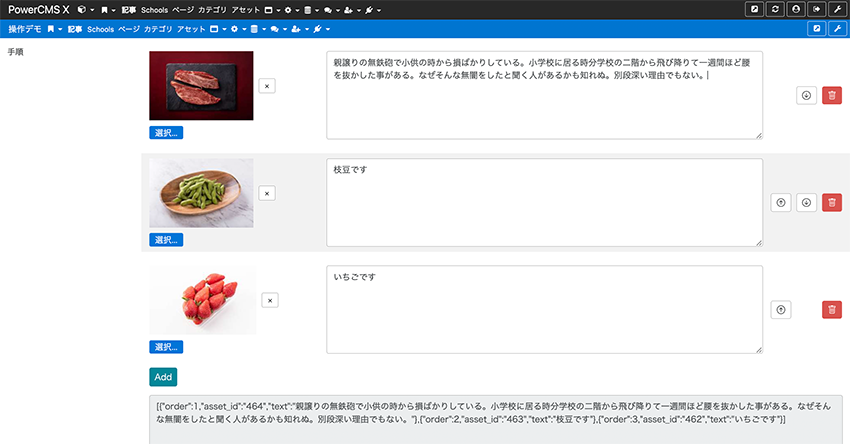Image resolution: width=850 pixels, height=444 pixels.
Task: Open the gear dropdown in blue bar
Action: tap(238, 29)
